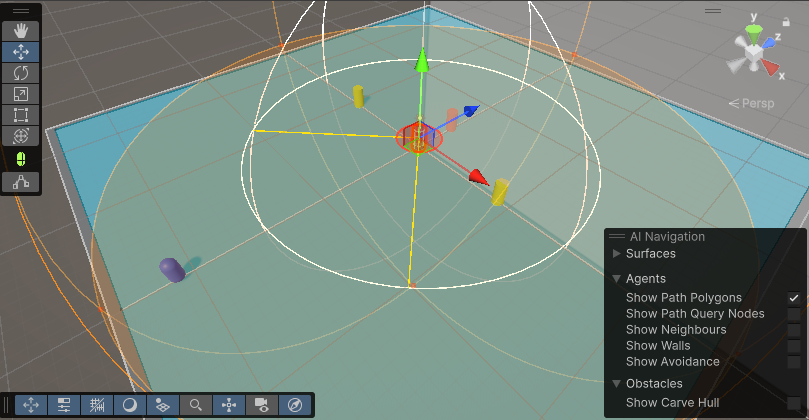This screenshot has height=420, width=809.
Task: Select the Scale tool
Action: (x=21, y=94)
